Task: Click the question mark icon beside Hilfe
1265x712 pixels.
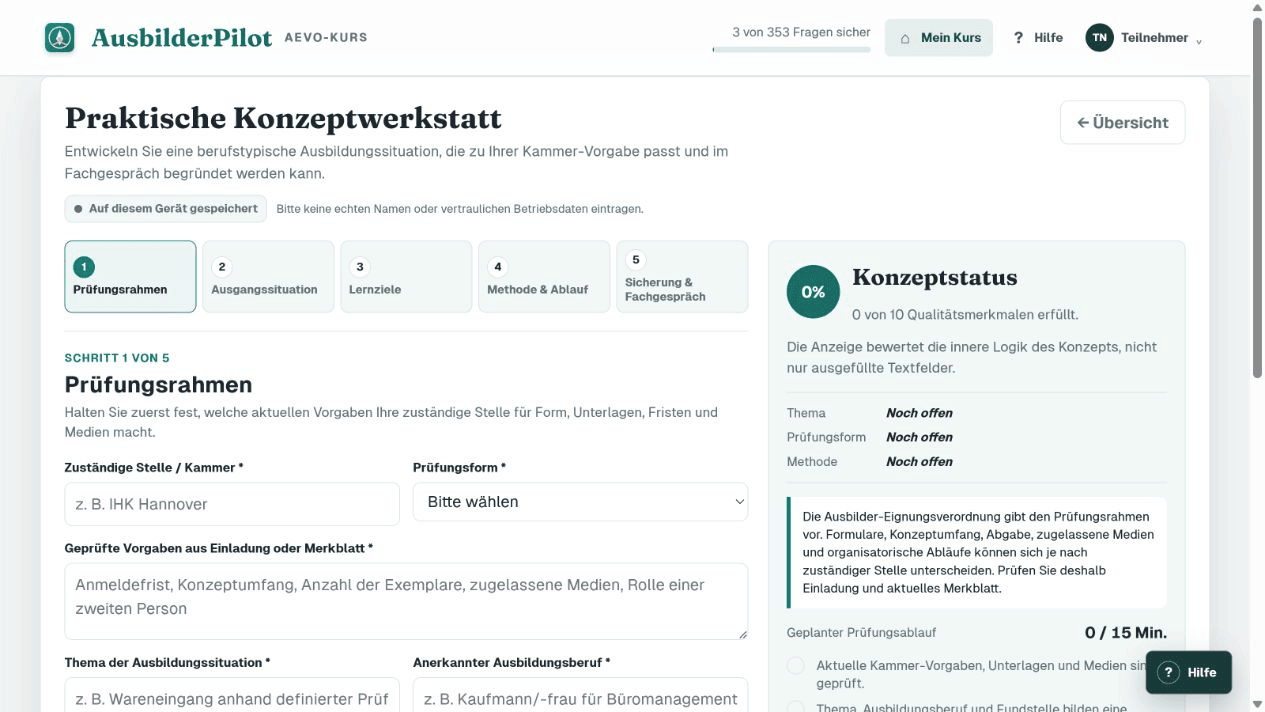Action: [1018, 38]
